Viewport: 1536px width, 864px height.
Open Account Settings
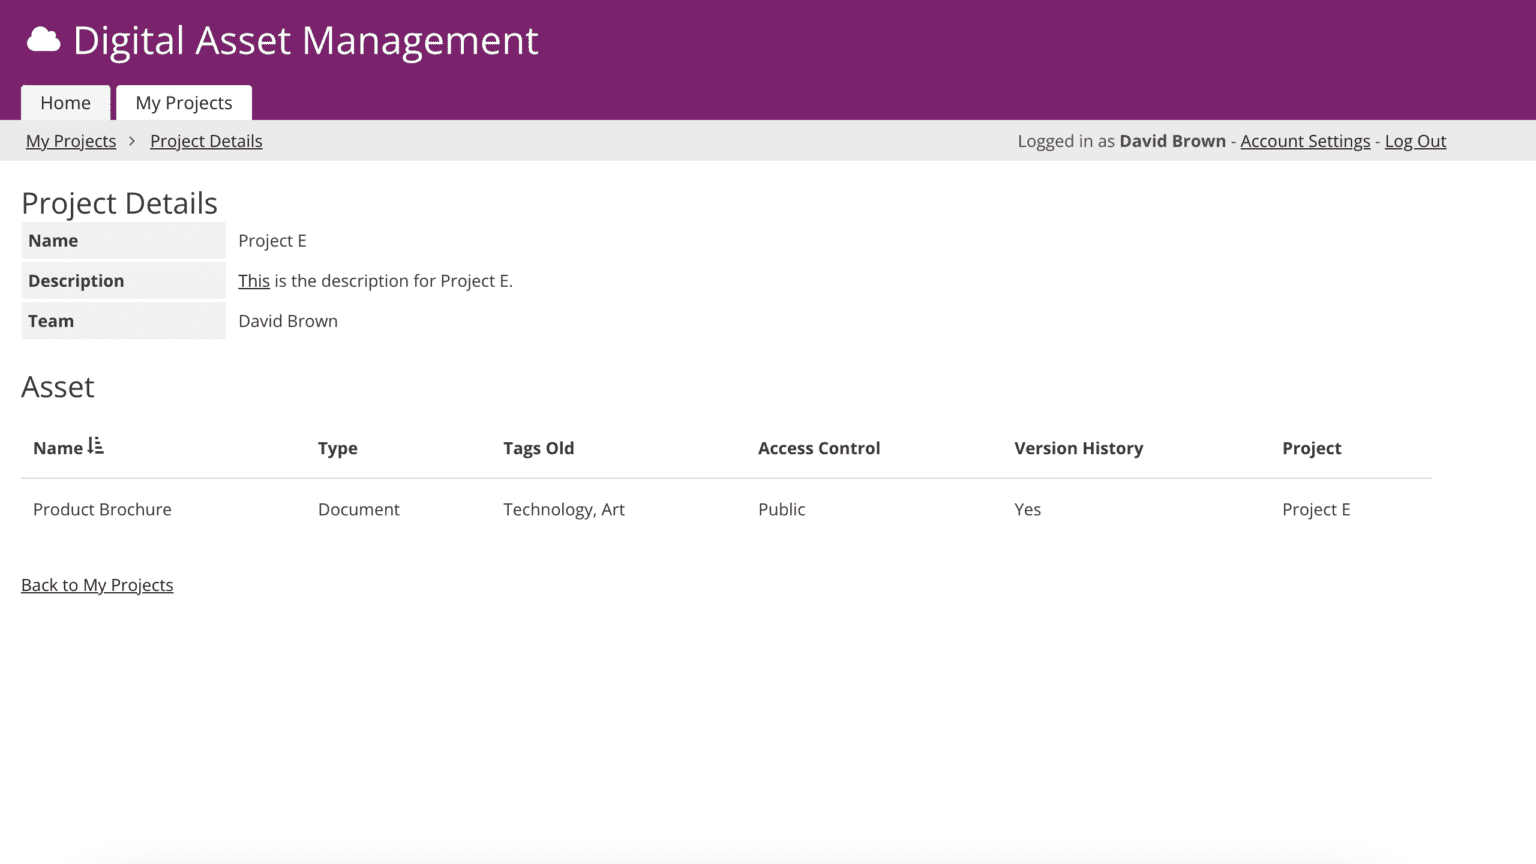point(1304,140)
